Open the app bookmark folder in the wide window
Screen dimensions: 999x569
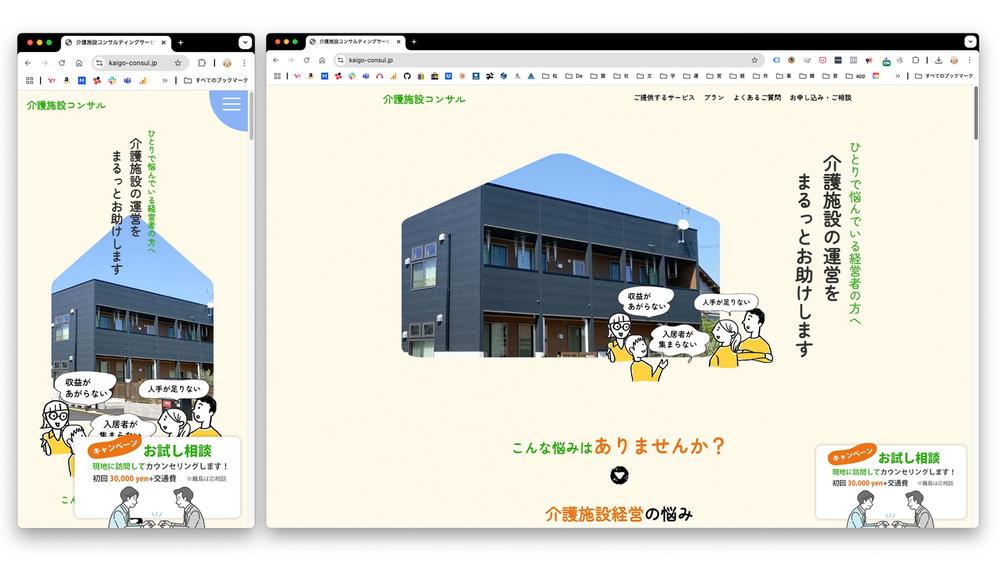(855, 76)
